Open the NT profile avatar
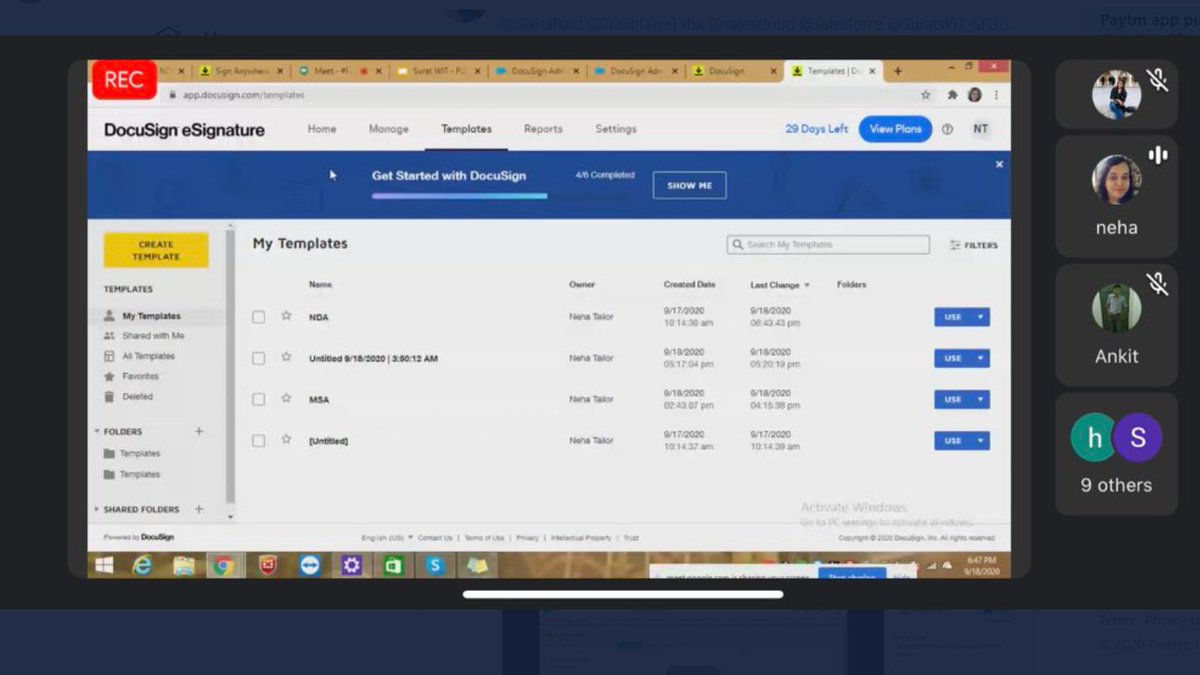1200x675 pixels. tap(981, 129)
